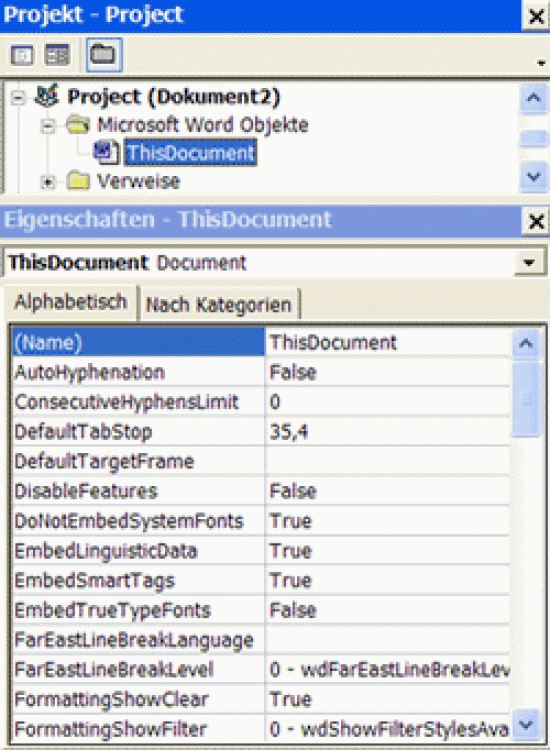Select the EmbedSmartTags property
Image resolution: width=550 pixels, height=750 pixels.
[x=138, y=581]
